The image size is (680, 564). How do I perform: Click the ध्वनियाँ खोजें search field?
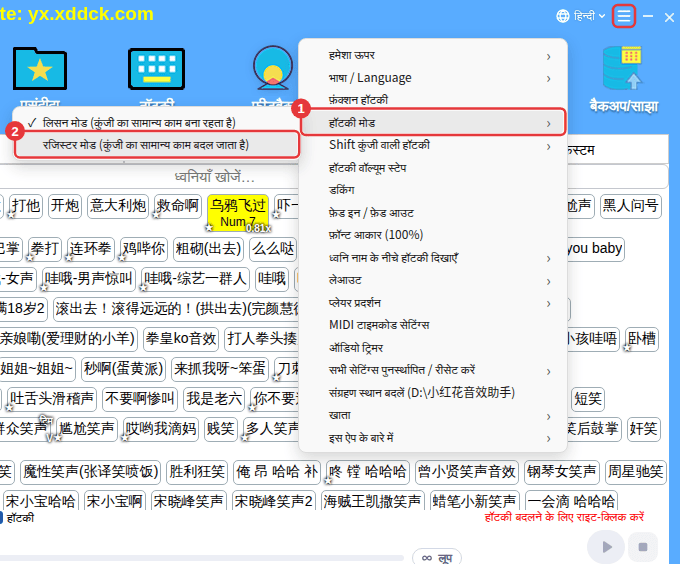pos(215,176)
